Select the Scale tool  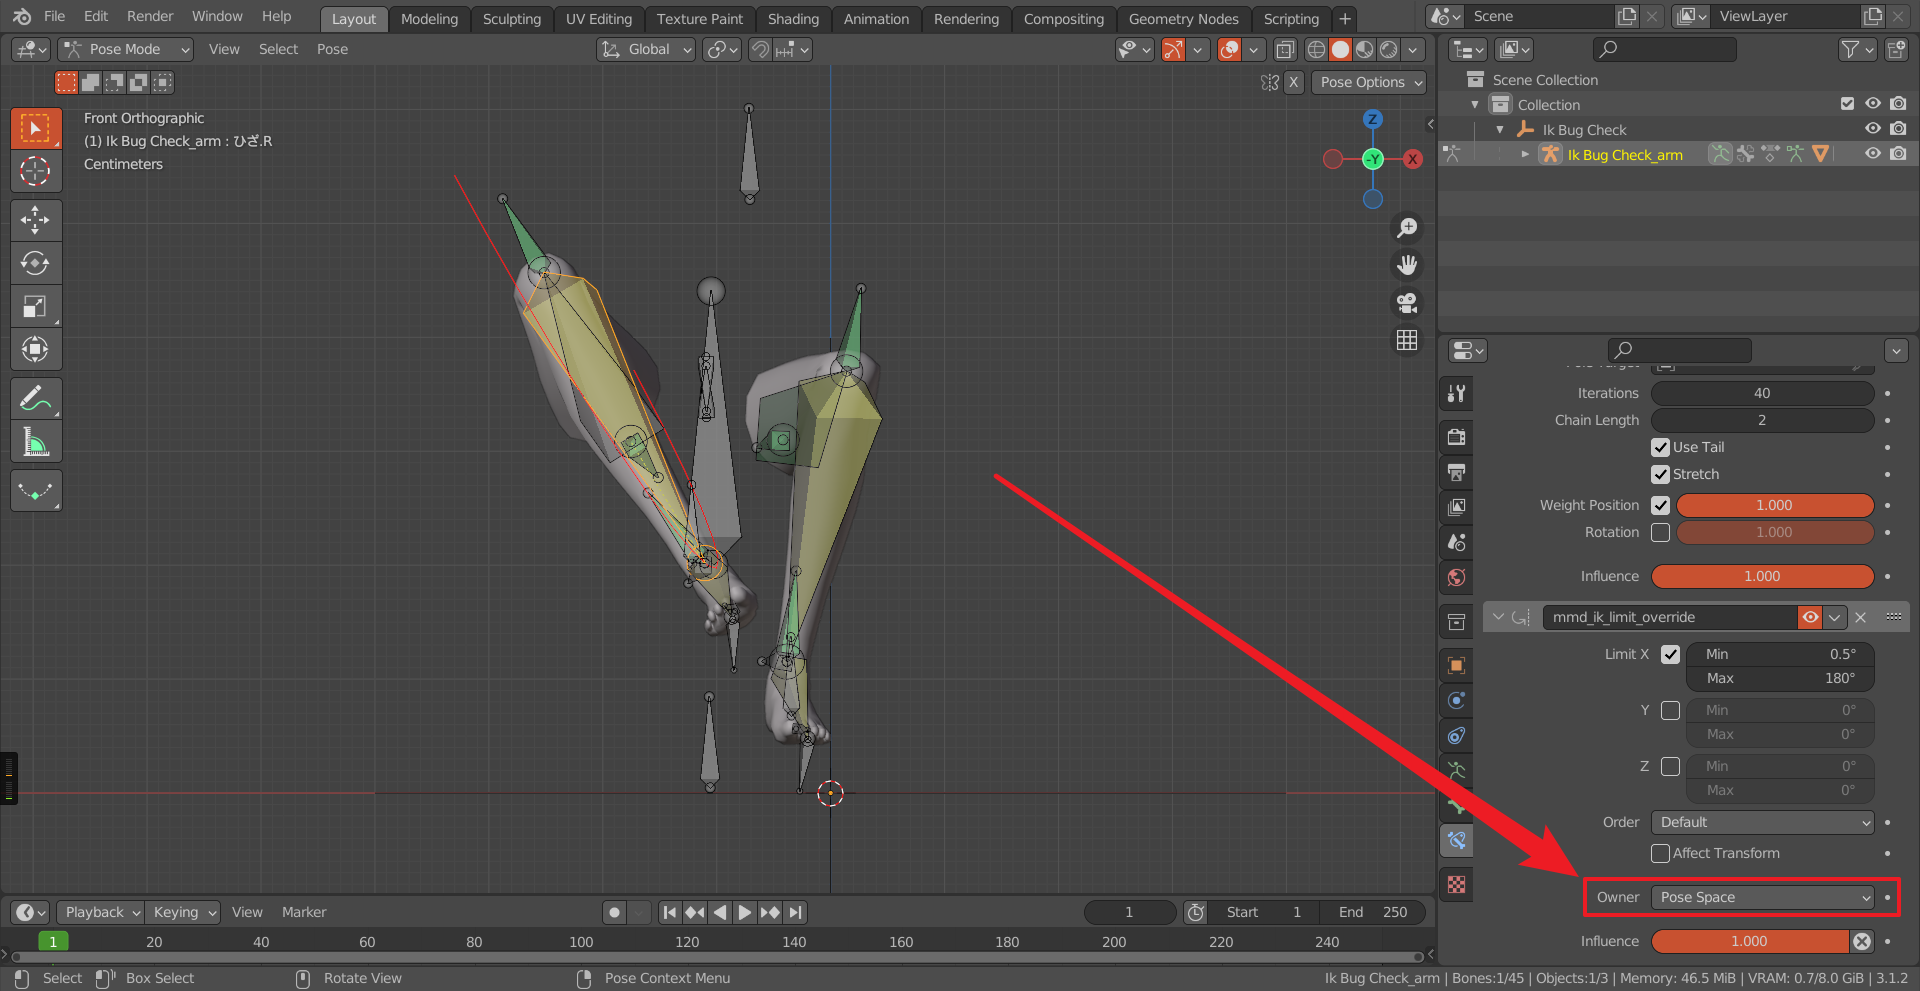36,306
